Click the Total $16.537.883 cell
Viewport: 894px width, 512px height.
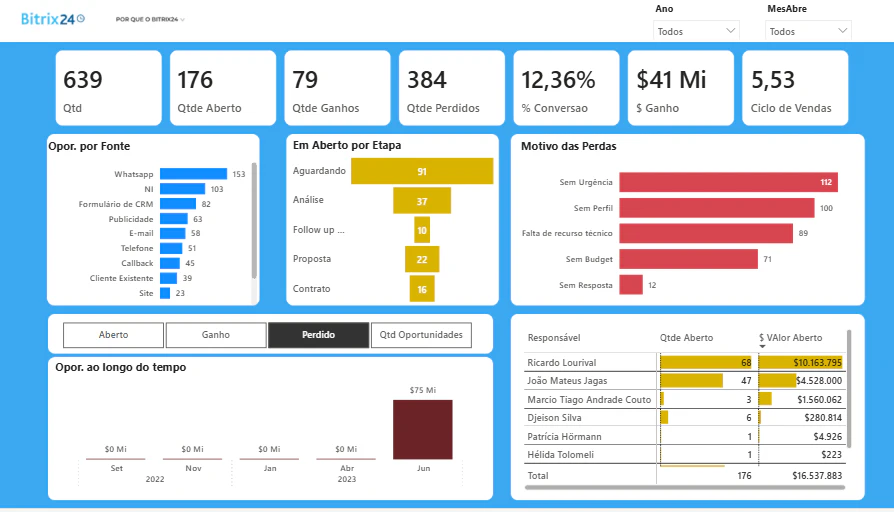point(817,476)
